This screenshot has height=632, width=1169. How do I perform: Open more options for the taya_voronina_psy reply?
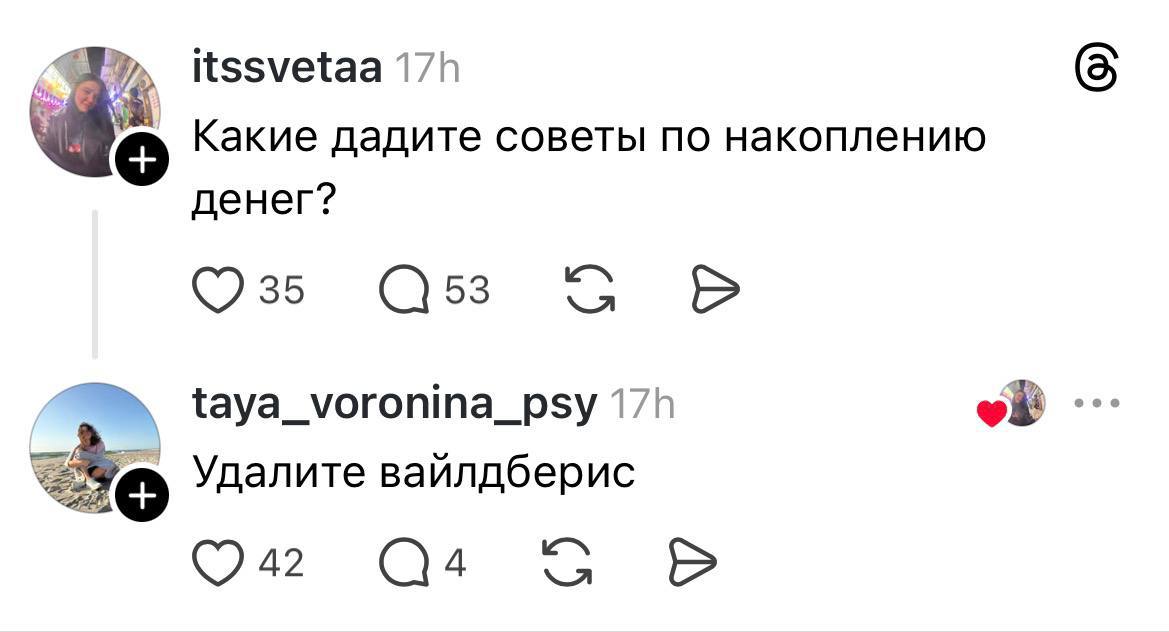(x=1097, y=404)
